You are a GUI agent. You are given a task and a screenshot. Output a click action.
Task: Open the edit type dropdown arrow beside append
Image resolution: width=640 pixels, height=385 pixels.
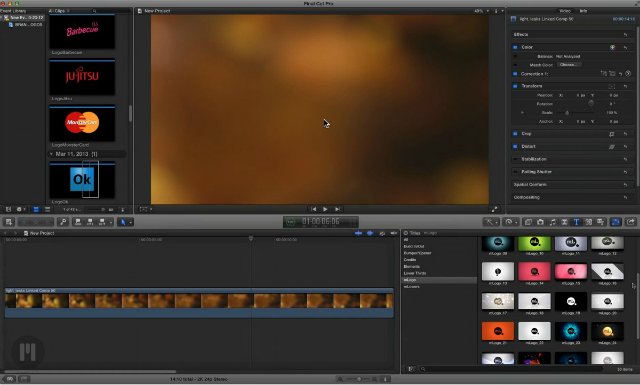point(111,223)
